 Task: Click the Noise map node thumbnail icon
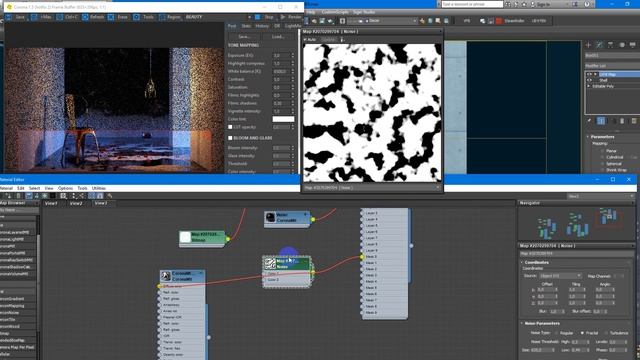tap(270, 264)
